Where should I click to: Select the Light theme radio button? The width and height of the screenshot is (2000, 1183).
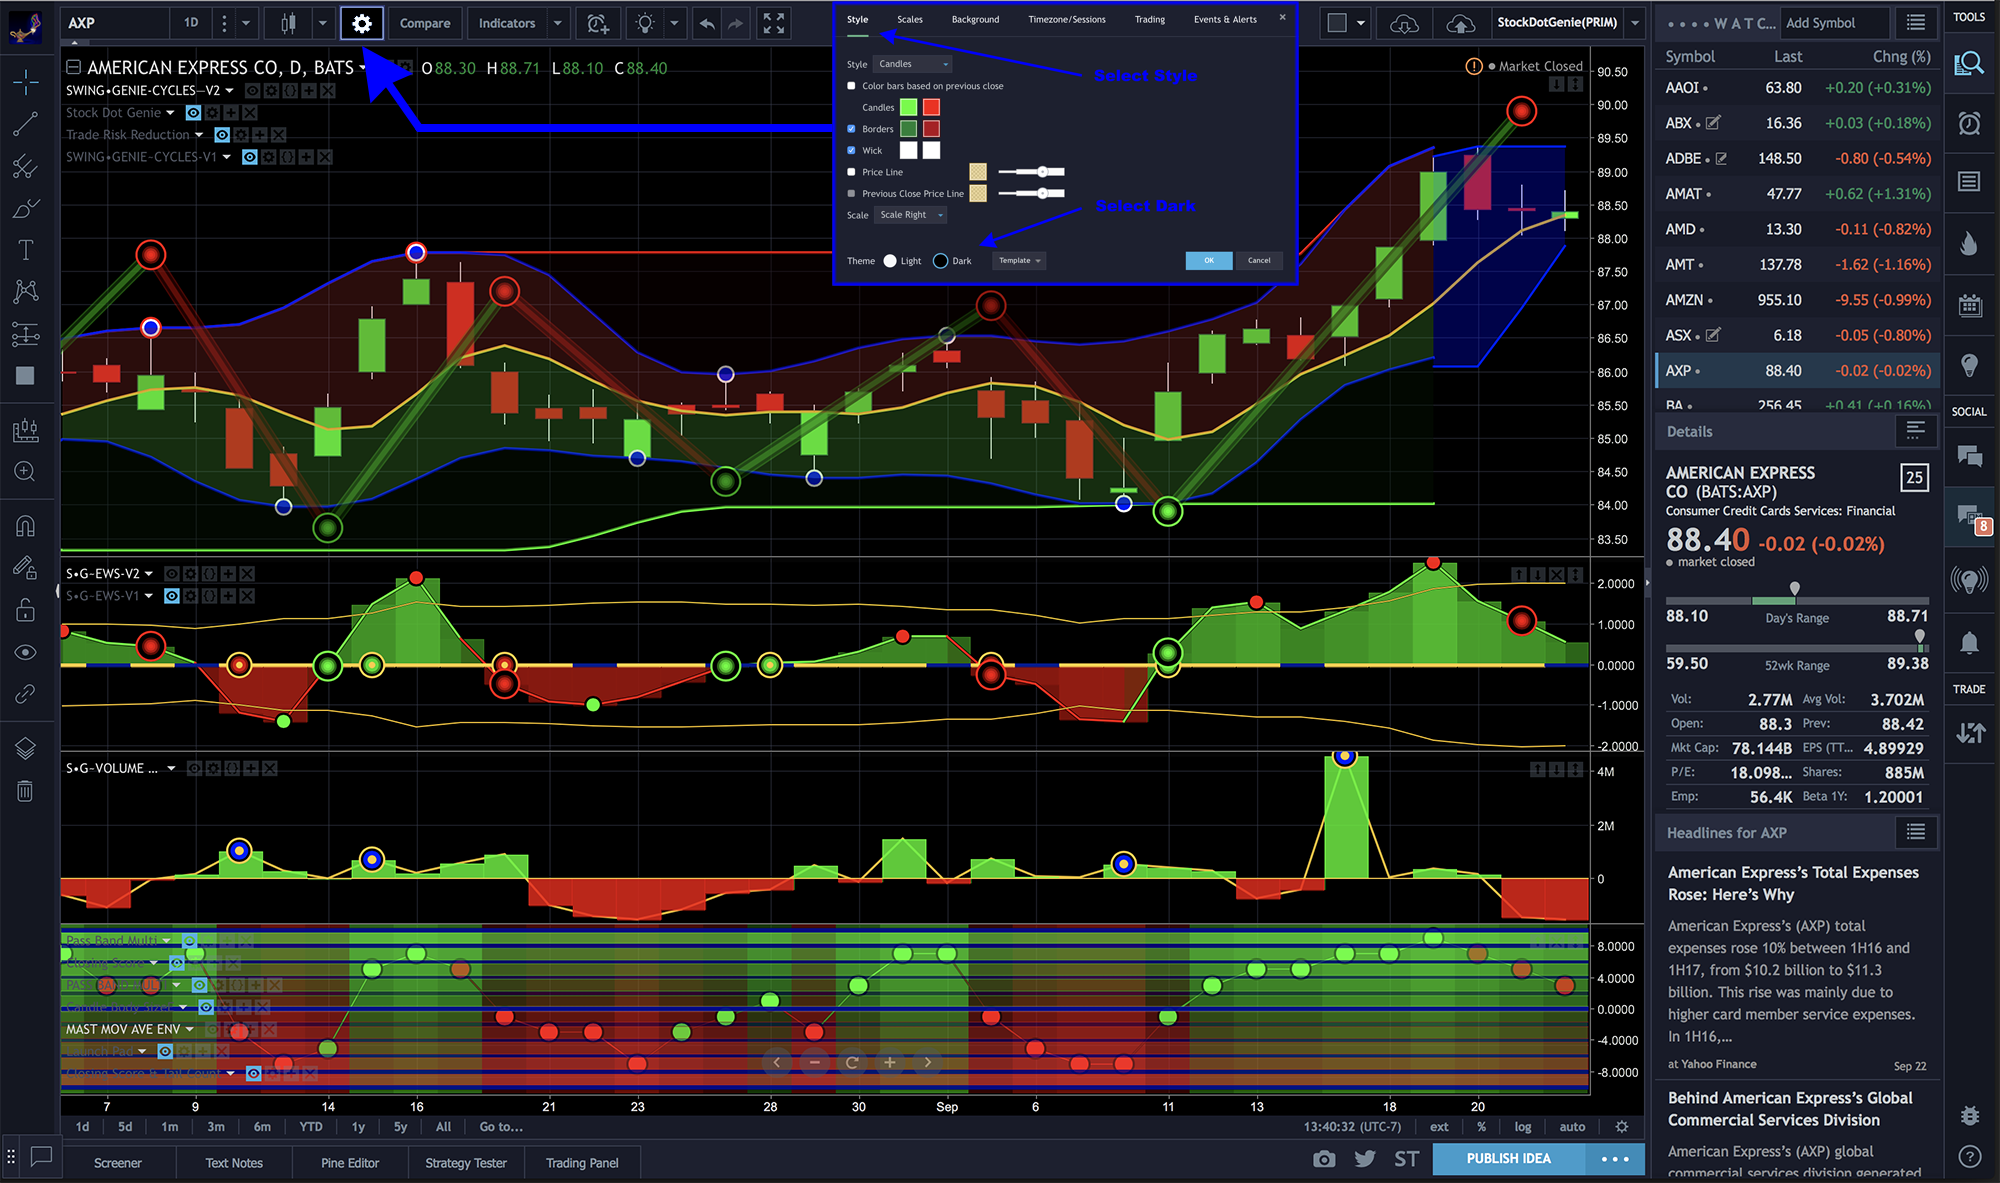pyautogui.click(x=890, y=261)
